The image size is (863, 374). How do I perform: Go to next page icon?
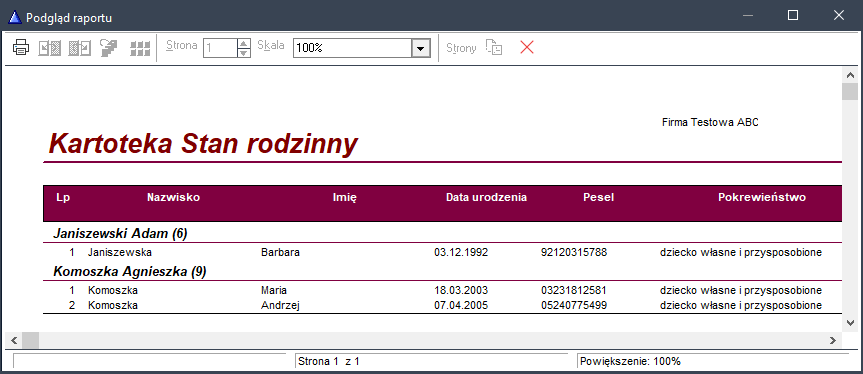(79, 48)
